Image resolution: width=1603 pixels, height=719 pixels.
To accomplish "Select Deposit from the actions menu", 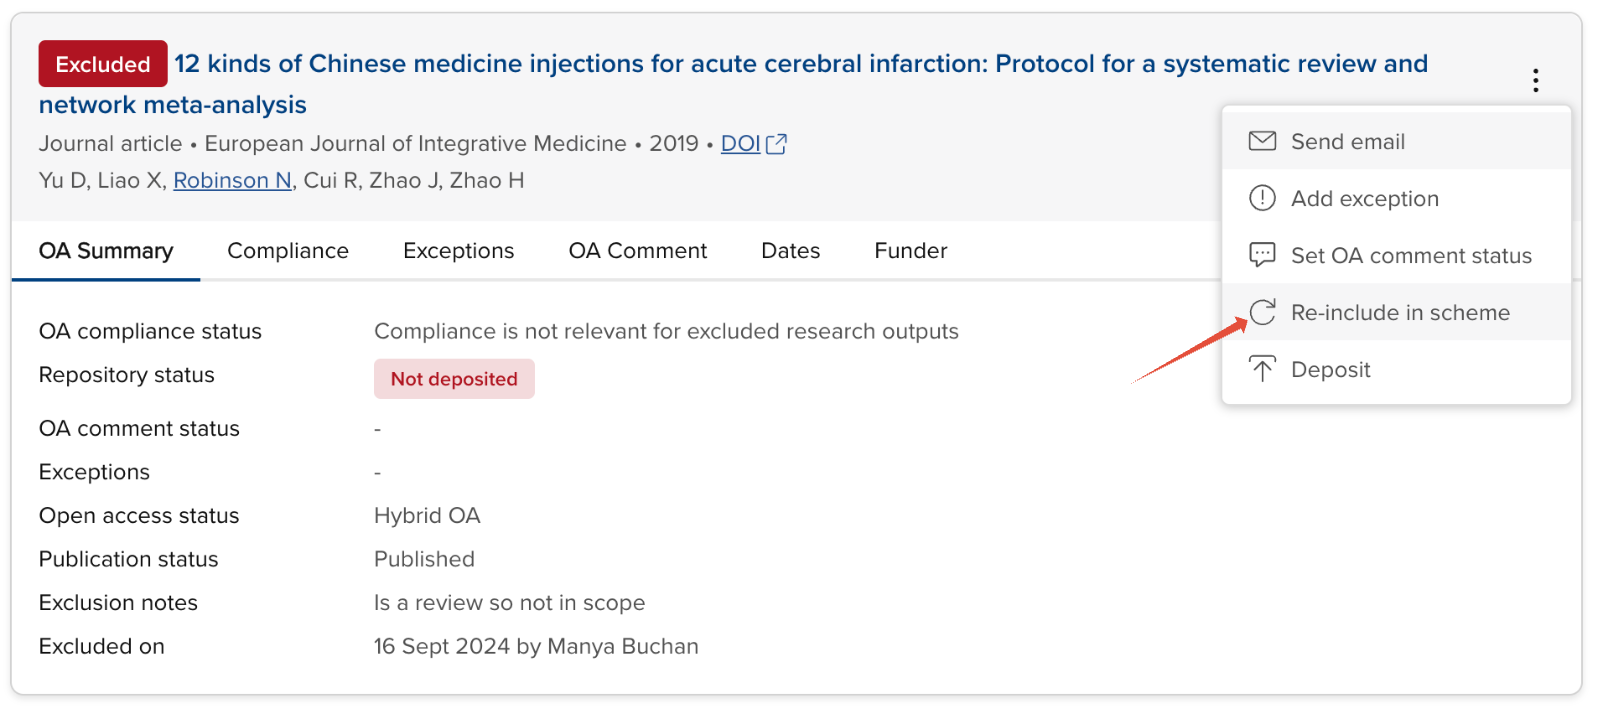I will (x=1330, y=370).
